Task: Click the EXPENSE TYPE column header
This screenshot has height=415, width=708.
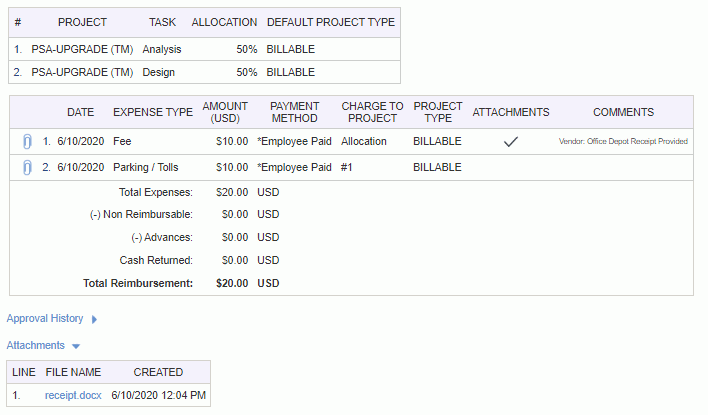Action: pyautogui.click(x=153, y=112)
